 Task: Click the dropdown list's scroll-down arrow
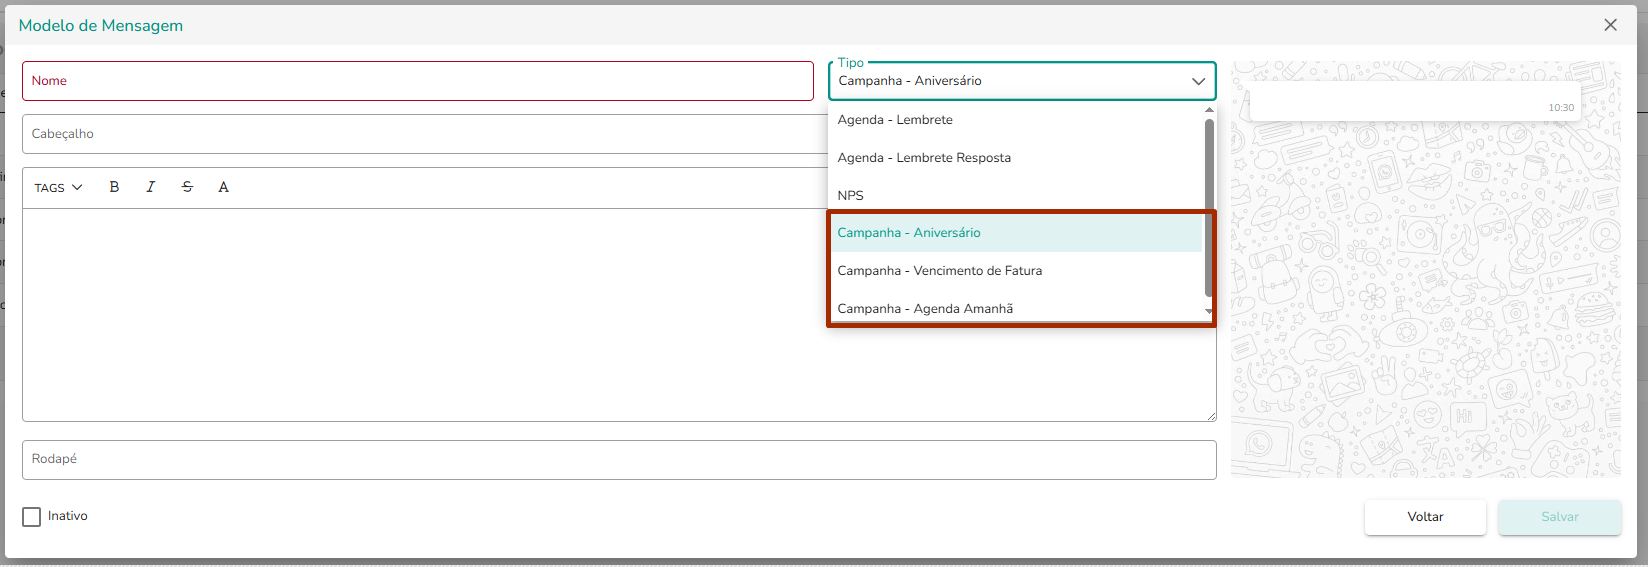point(1209,312)
